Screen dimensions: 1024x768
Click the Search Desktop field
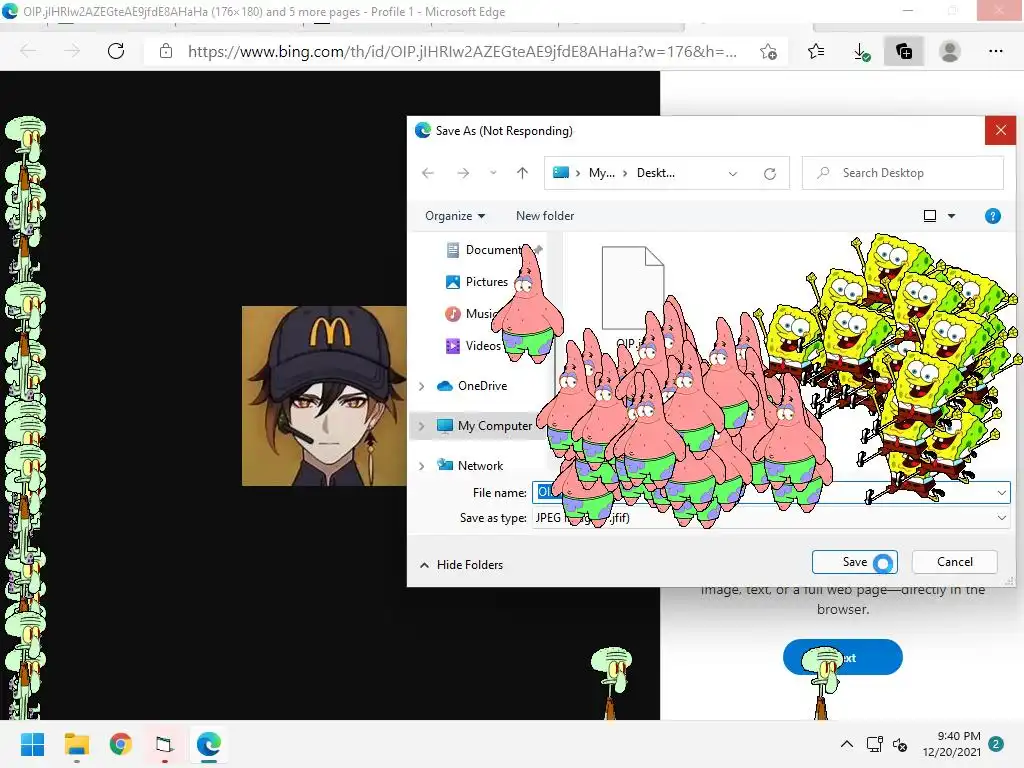tap(903, 173)
